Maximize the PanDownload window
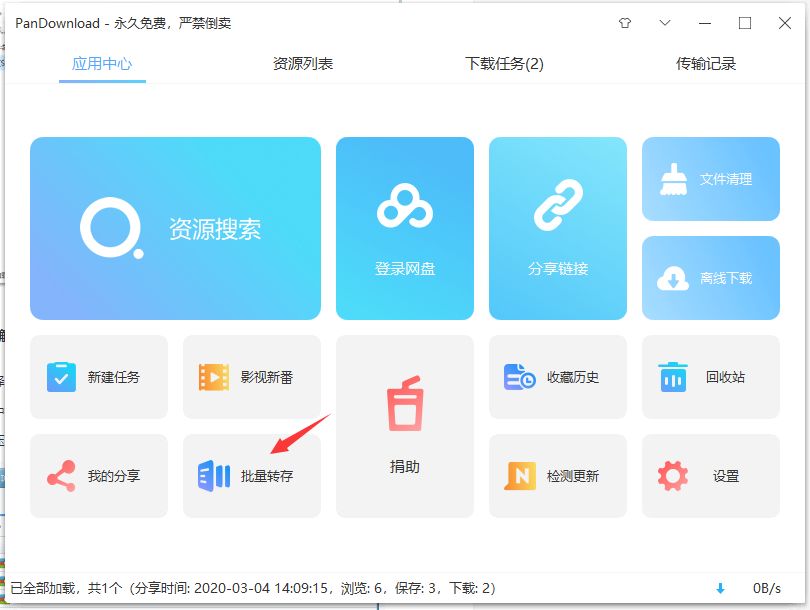 click(744, 23)
